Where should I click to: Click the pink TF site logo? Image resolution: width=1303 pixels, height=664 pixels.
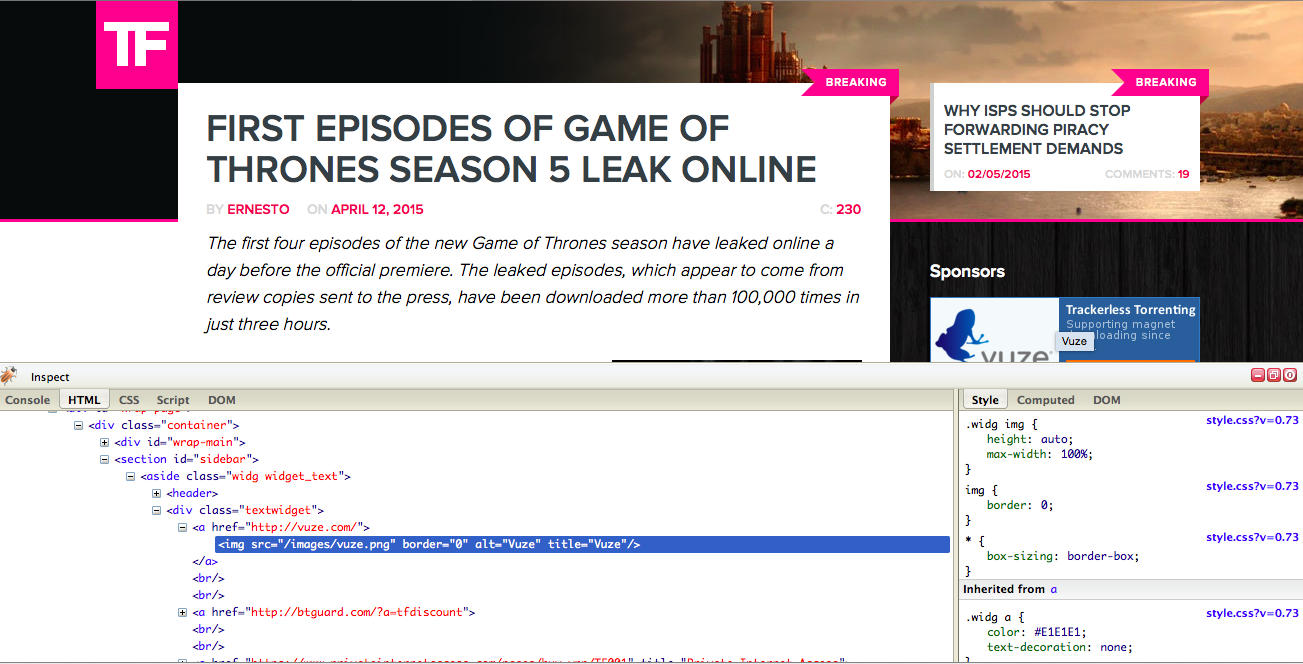click(137, 44)
